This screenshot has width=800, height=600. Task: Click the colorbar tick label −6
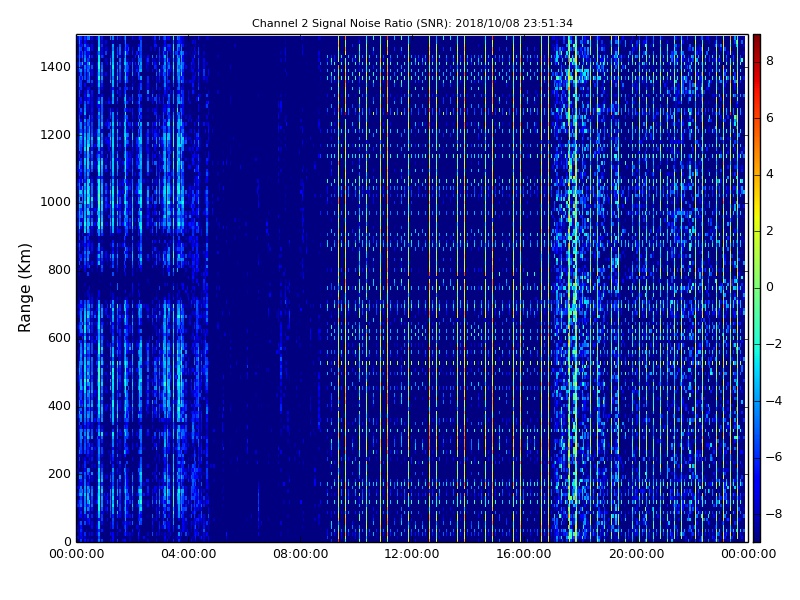tap(773, 457)
